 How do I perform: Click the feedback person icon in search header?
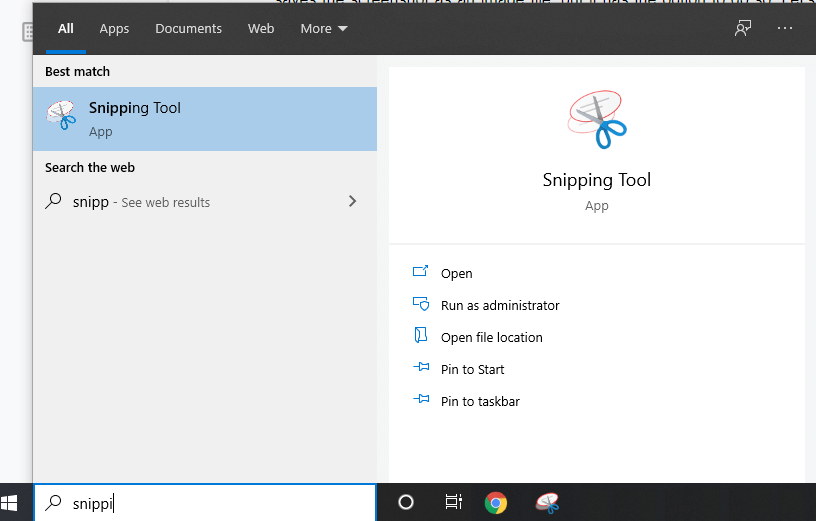click(x=743, y=28)
